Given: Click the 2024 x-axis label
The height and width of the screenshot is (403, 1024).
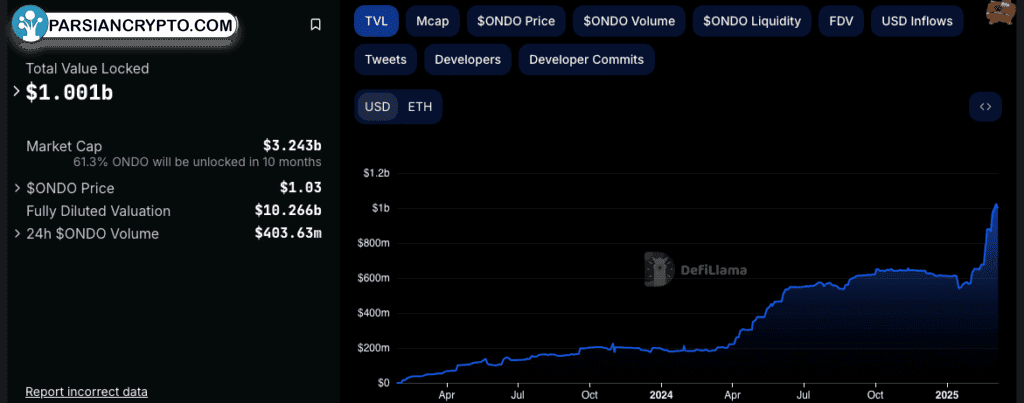Looking at the screenshot, I should [662, 395].
